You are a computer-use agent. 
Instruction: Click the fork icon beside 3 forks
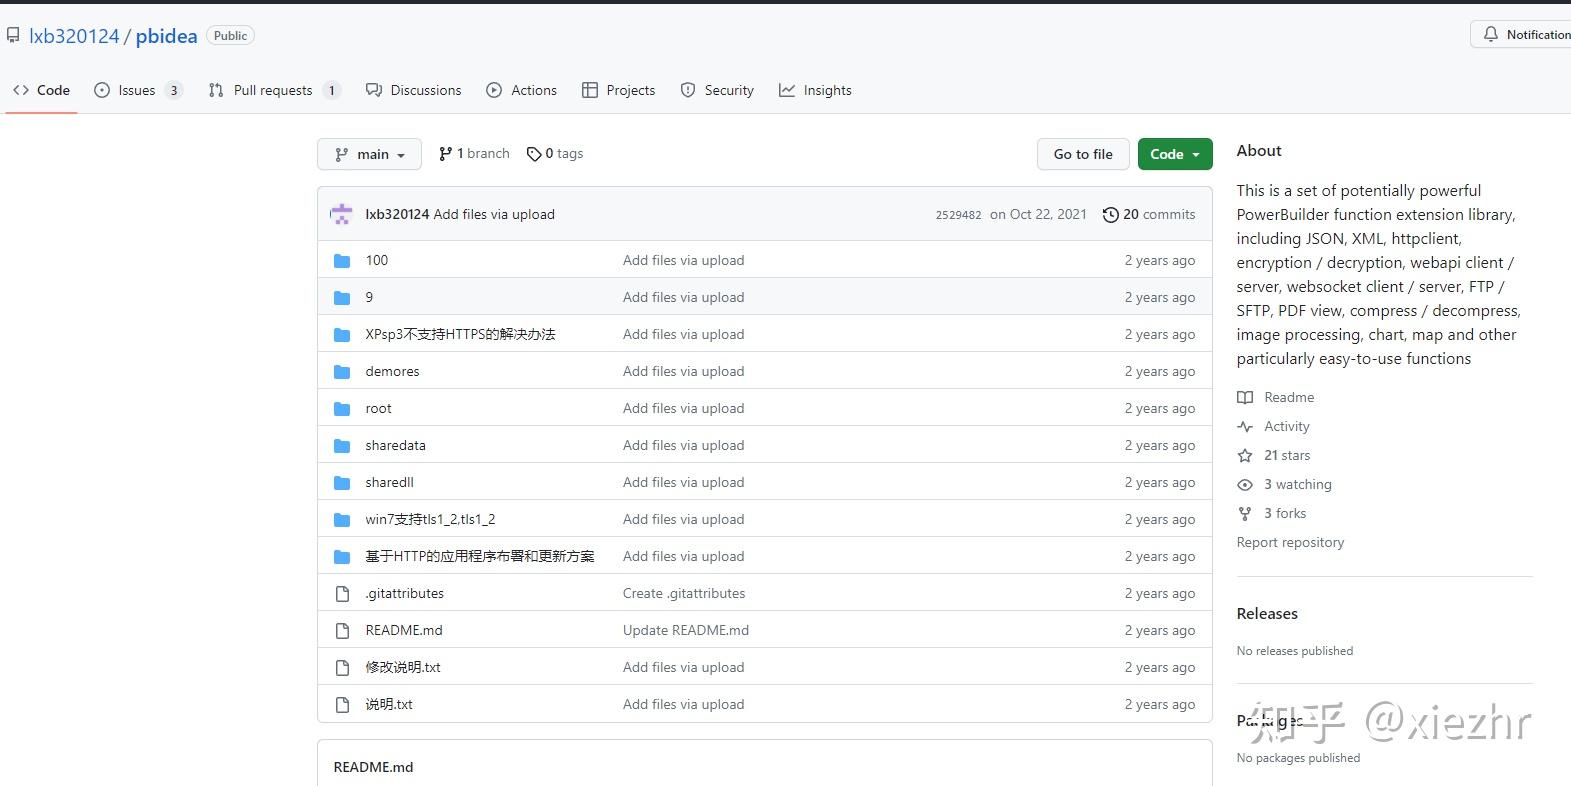point(1245,513)
